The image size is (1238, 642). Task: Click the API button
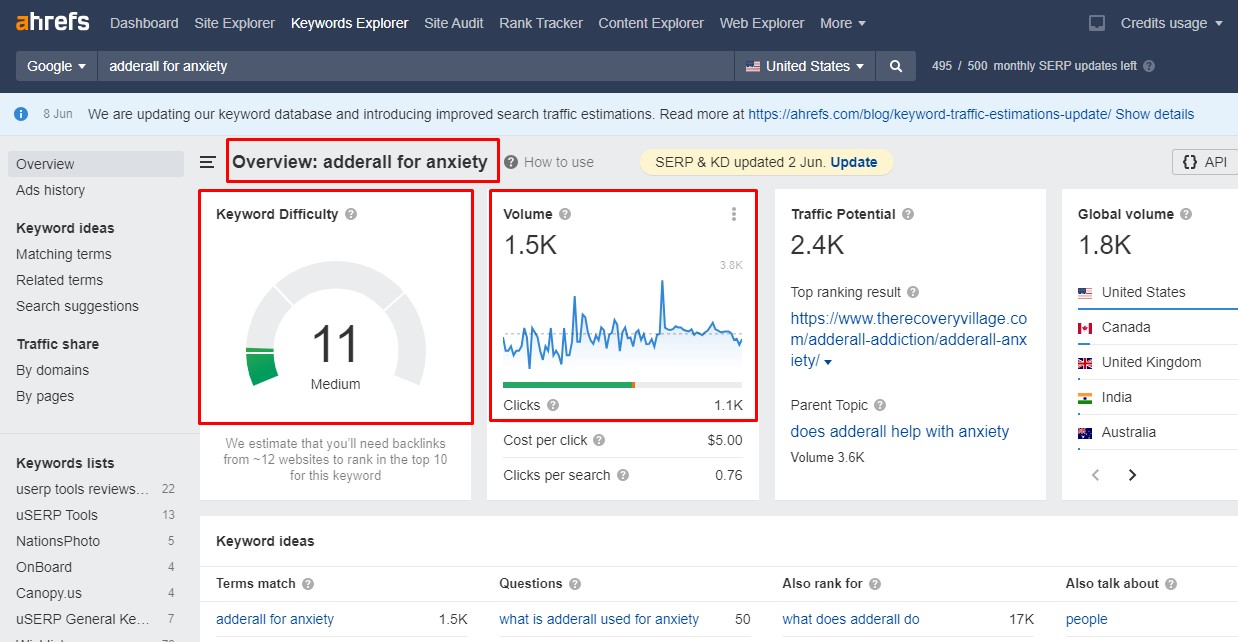pos(1204,162)
